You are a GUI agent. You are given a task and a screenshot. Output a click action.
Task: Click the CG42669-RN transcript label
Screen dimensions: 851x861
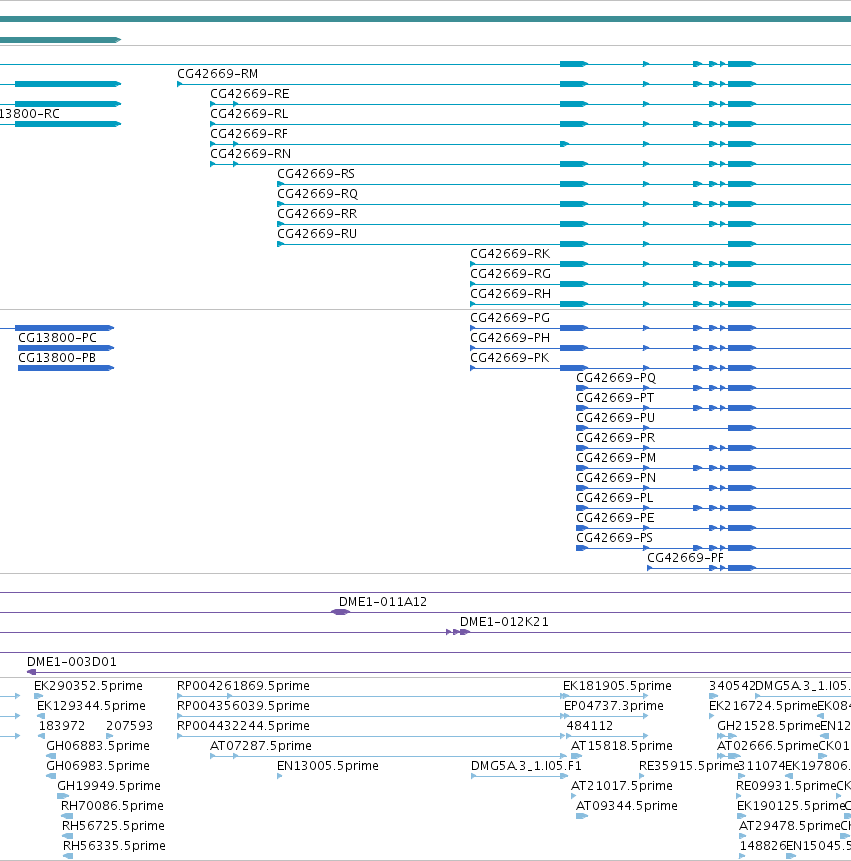[x=250, y=154]
